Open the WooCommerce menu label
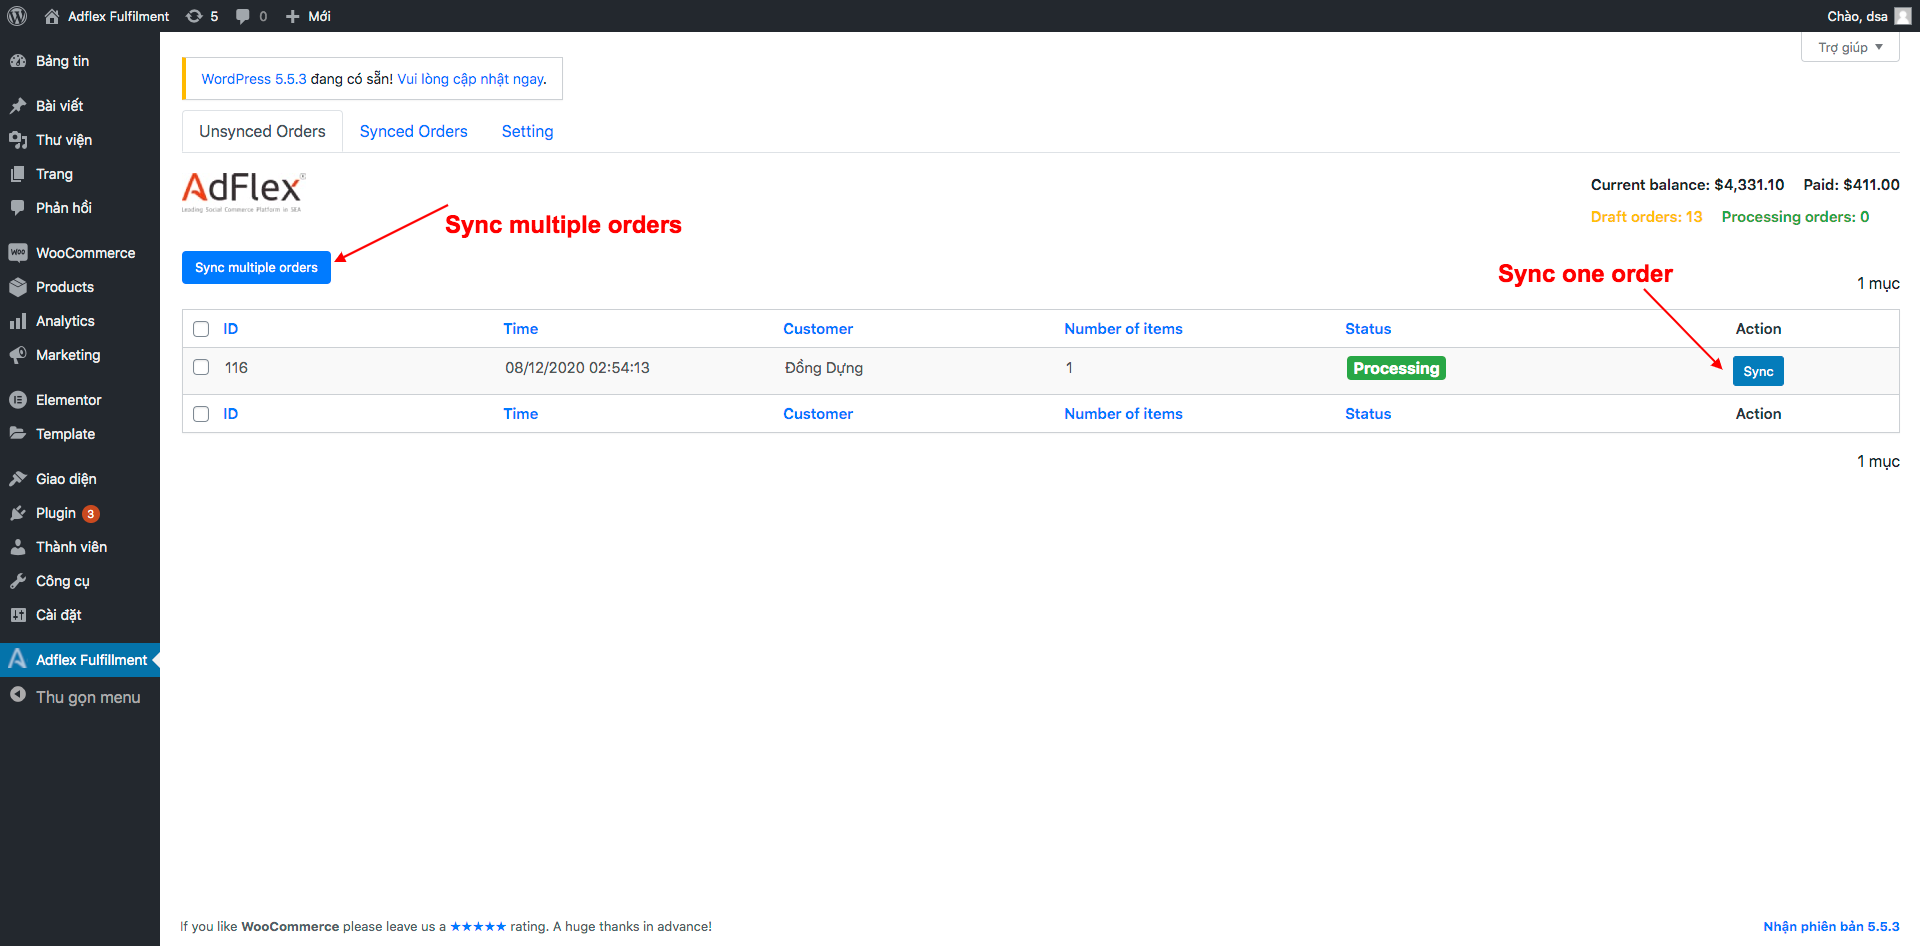Image resolution: width=1920 pixels, height=946 pixels. click(85, 253)
